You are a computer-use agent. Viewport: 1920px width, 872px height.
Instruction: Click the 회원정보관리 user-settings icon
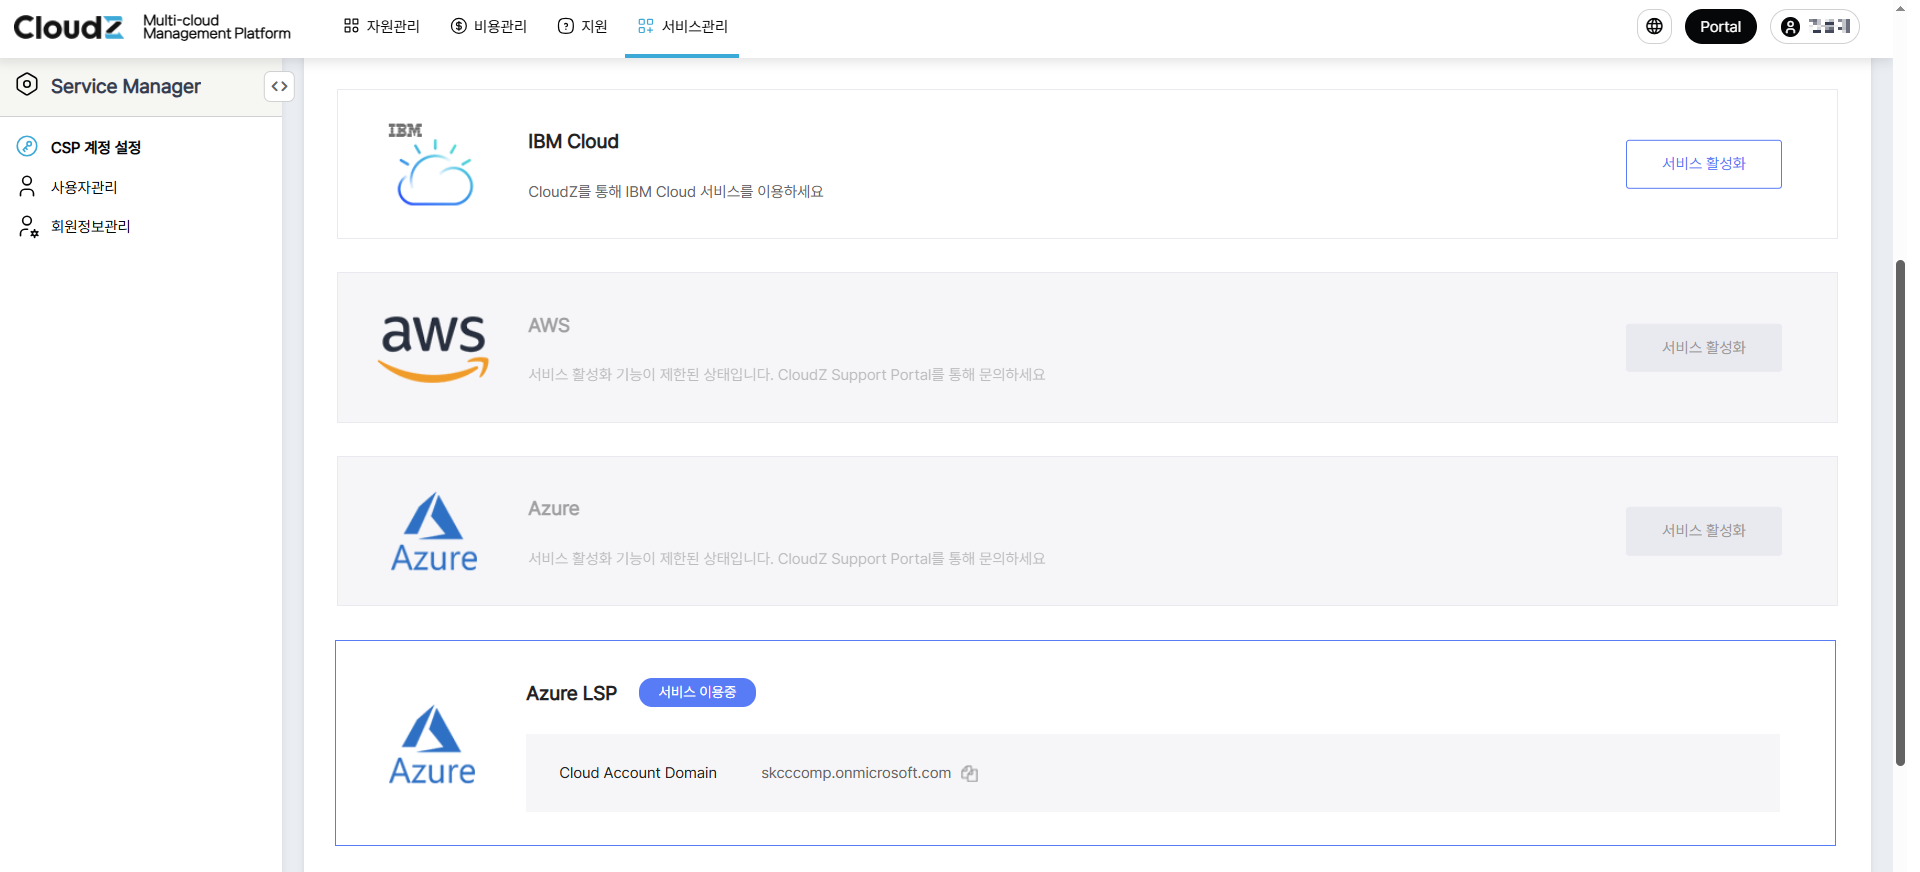coord(28,227)
